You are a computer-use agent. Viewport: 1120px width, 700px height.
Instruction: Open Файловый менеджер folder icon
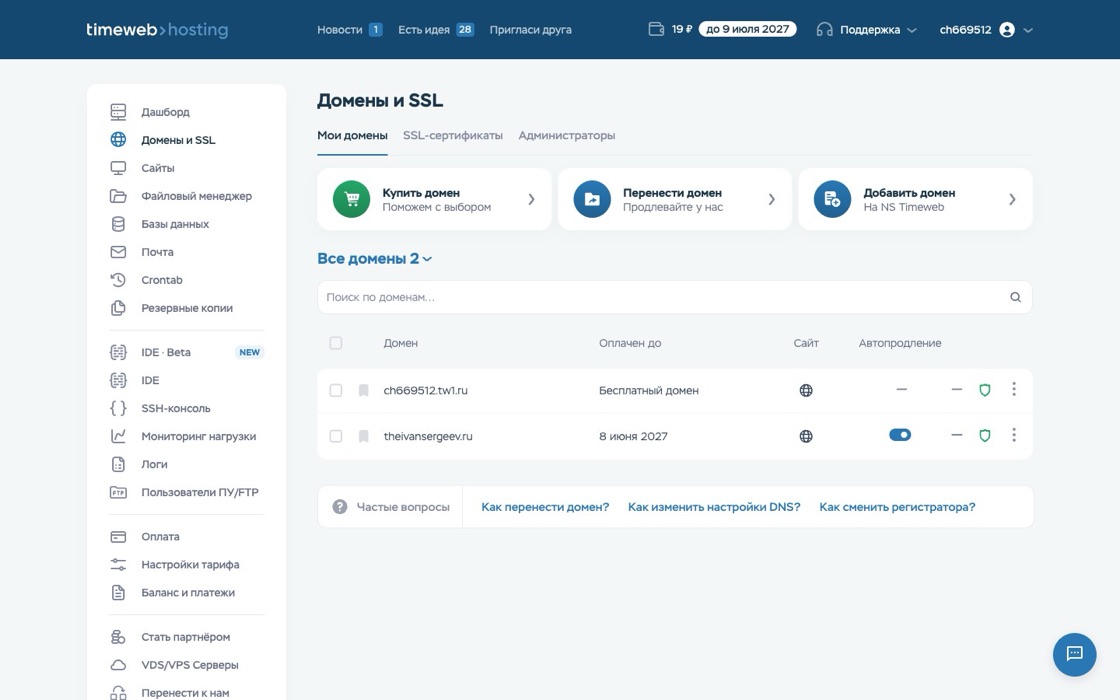click(118, 196)
